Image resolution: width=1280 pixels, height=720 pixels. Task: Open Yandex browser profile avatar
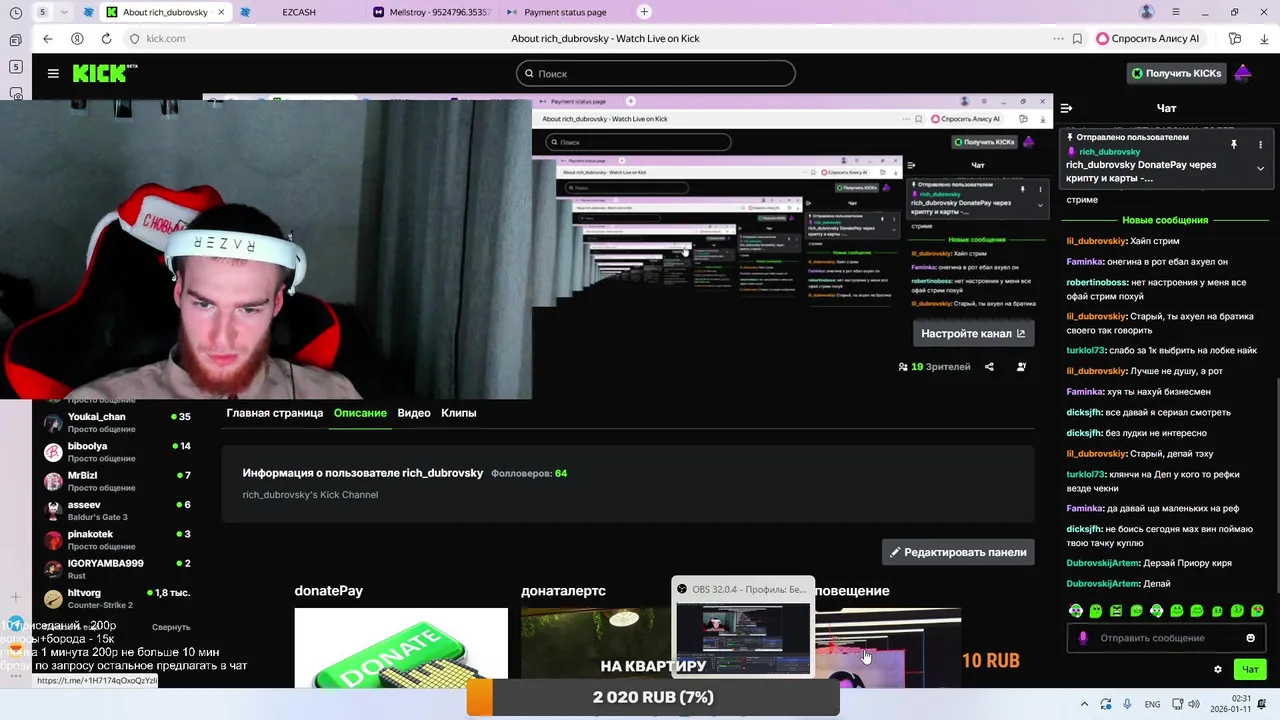(x=1147, y=12)
